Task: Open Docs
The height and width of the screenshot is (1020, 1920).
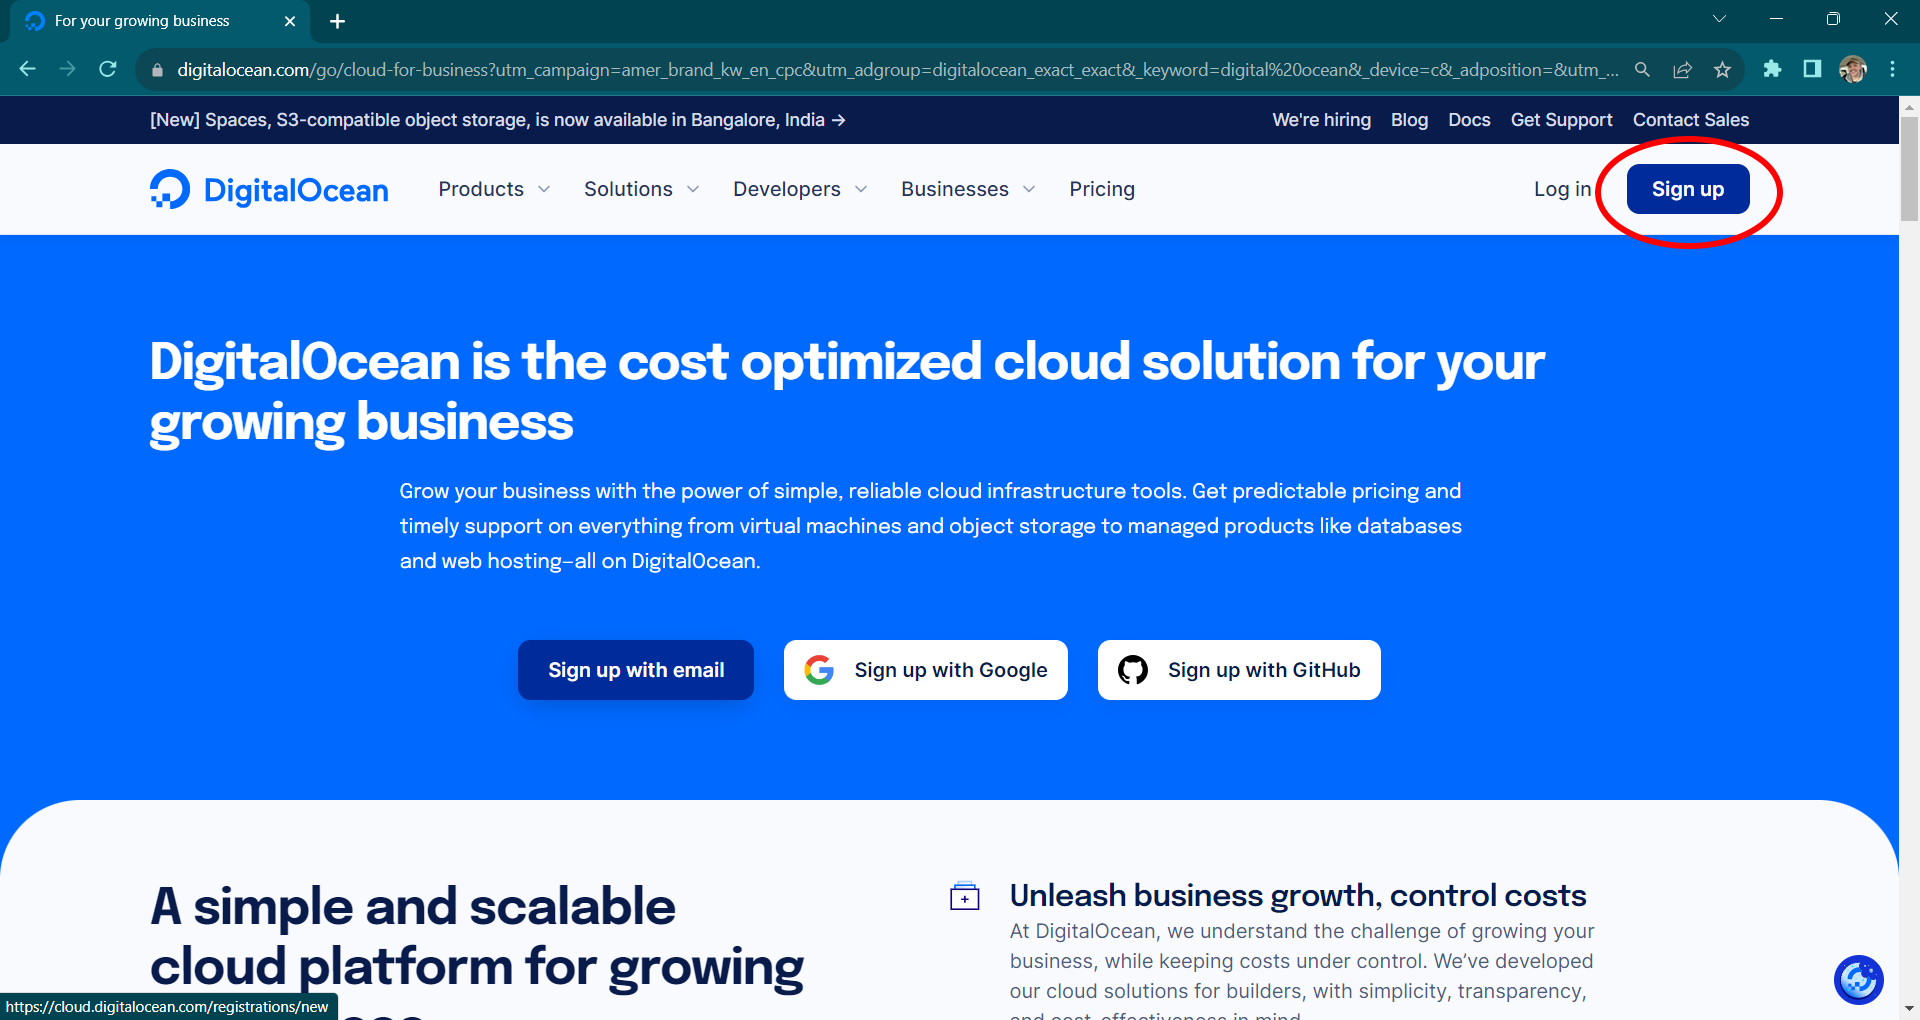Action: pos(1469,120)
